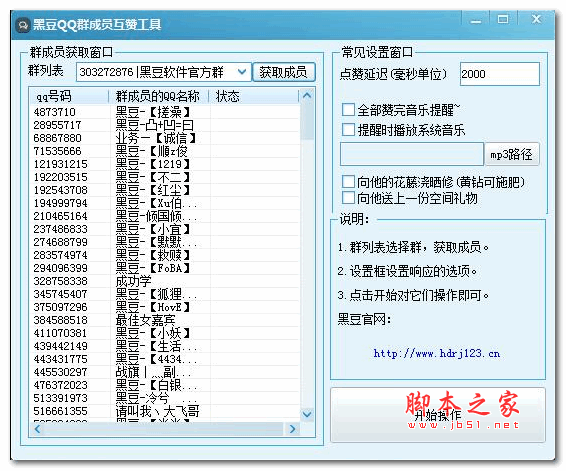The width and height of the screenshot is (566, 471).
Task: Select member row 328758338
Action: 165,281
